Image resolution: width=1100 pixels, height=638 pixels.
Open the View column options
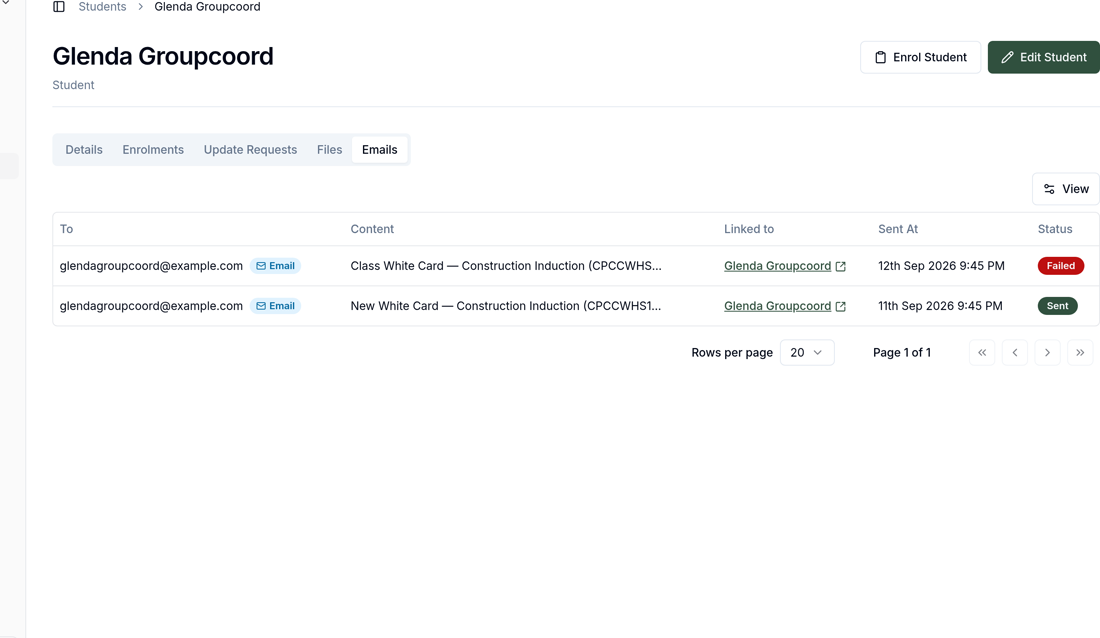1066,189
